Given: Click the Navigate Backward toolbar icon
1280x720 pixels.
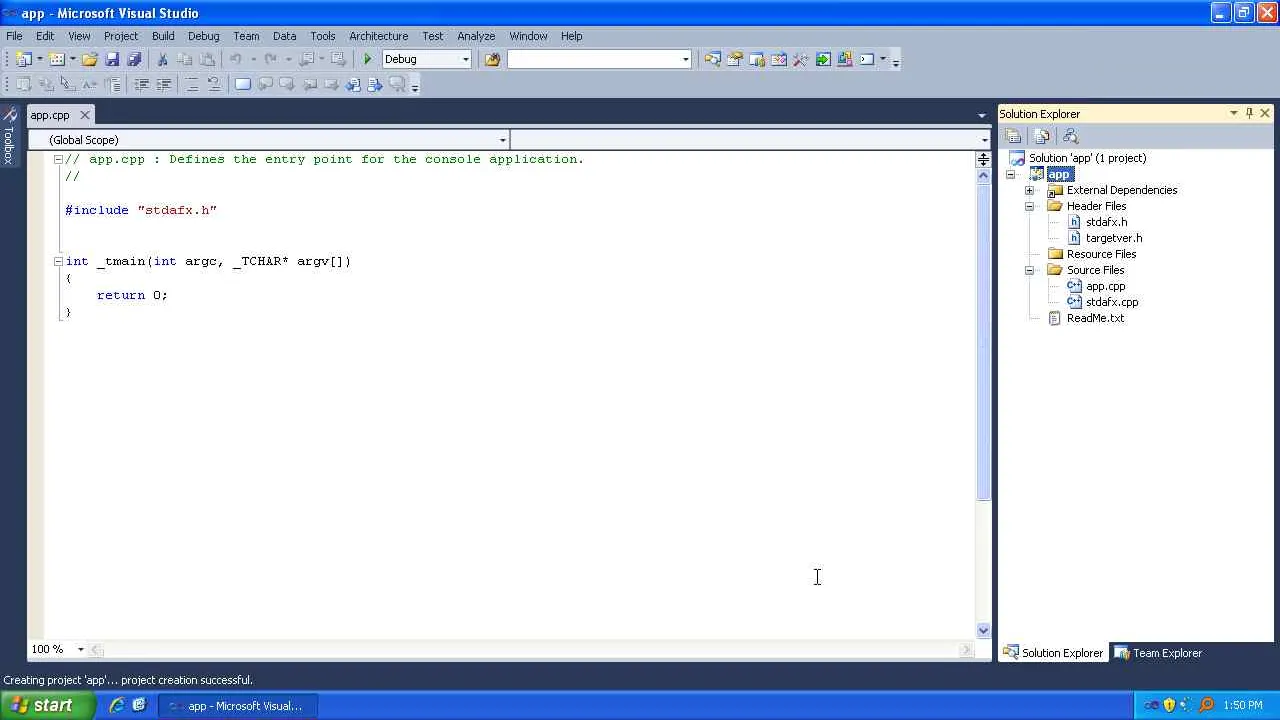Looking at the screenshot, I should [308, 59].
